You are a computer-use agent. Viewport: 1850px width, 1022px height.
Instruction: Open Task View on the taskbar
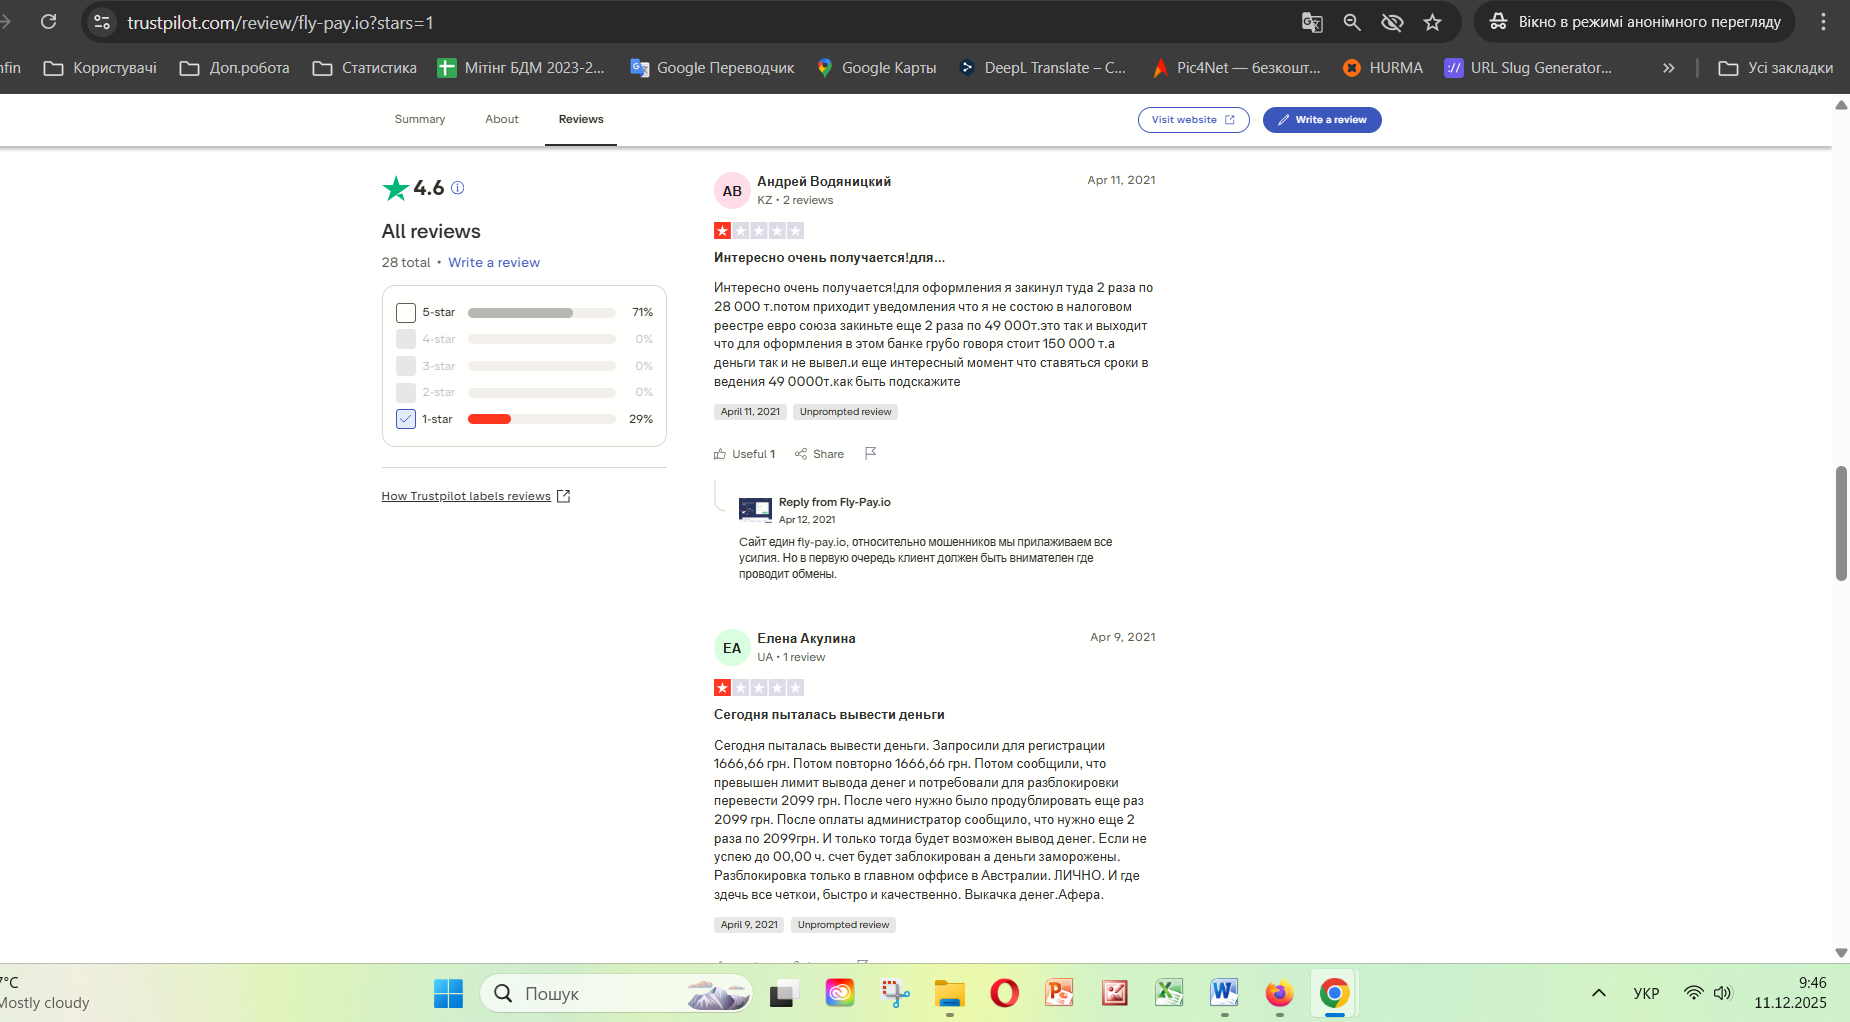(x=782, y=993)
